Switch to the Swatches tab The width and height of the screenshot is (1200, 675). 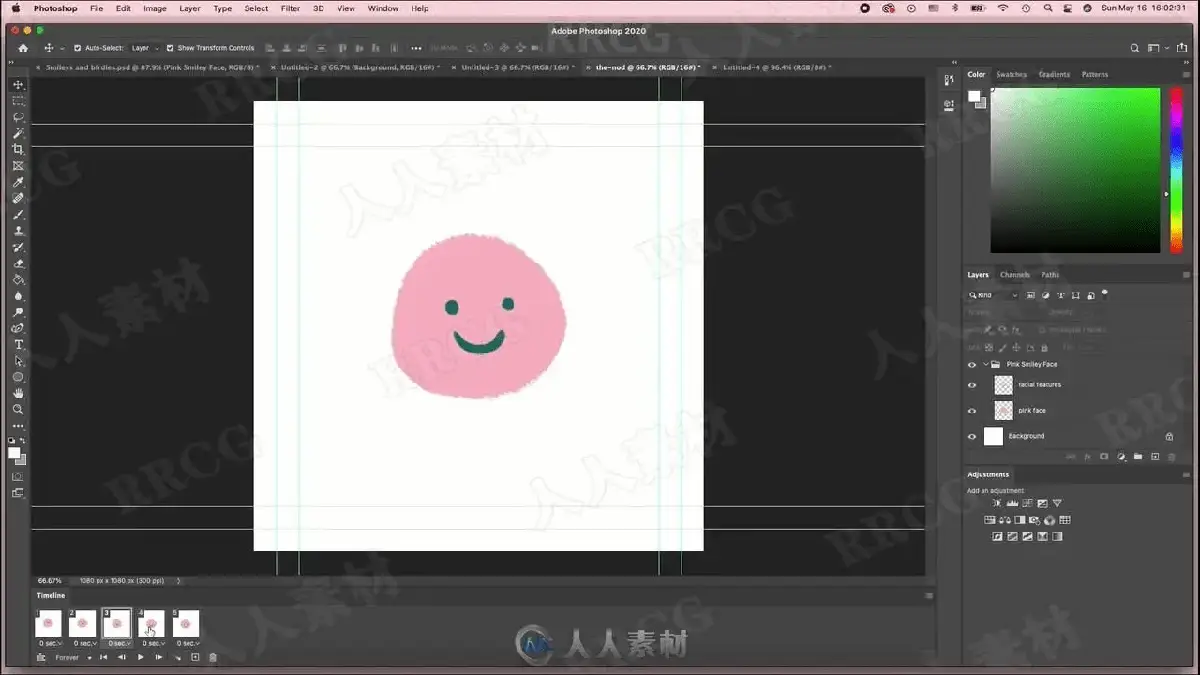[x=1011, y=74]
